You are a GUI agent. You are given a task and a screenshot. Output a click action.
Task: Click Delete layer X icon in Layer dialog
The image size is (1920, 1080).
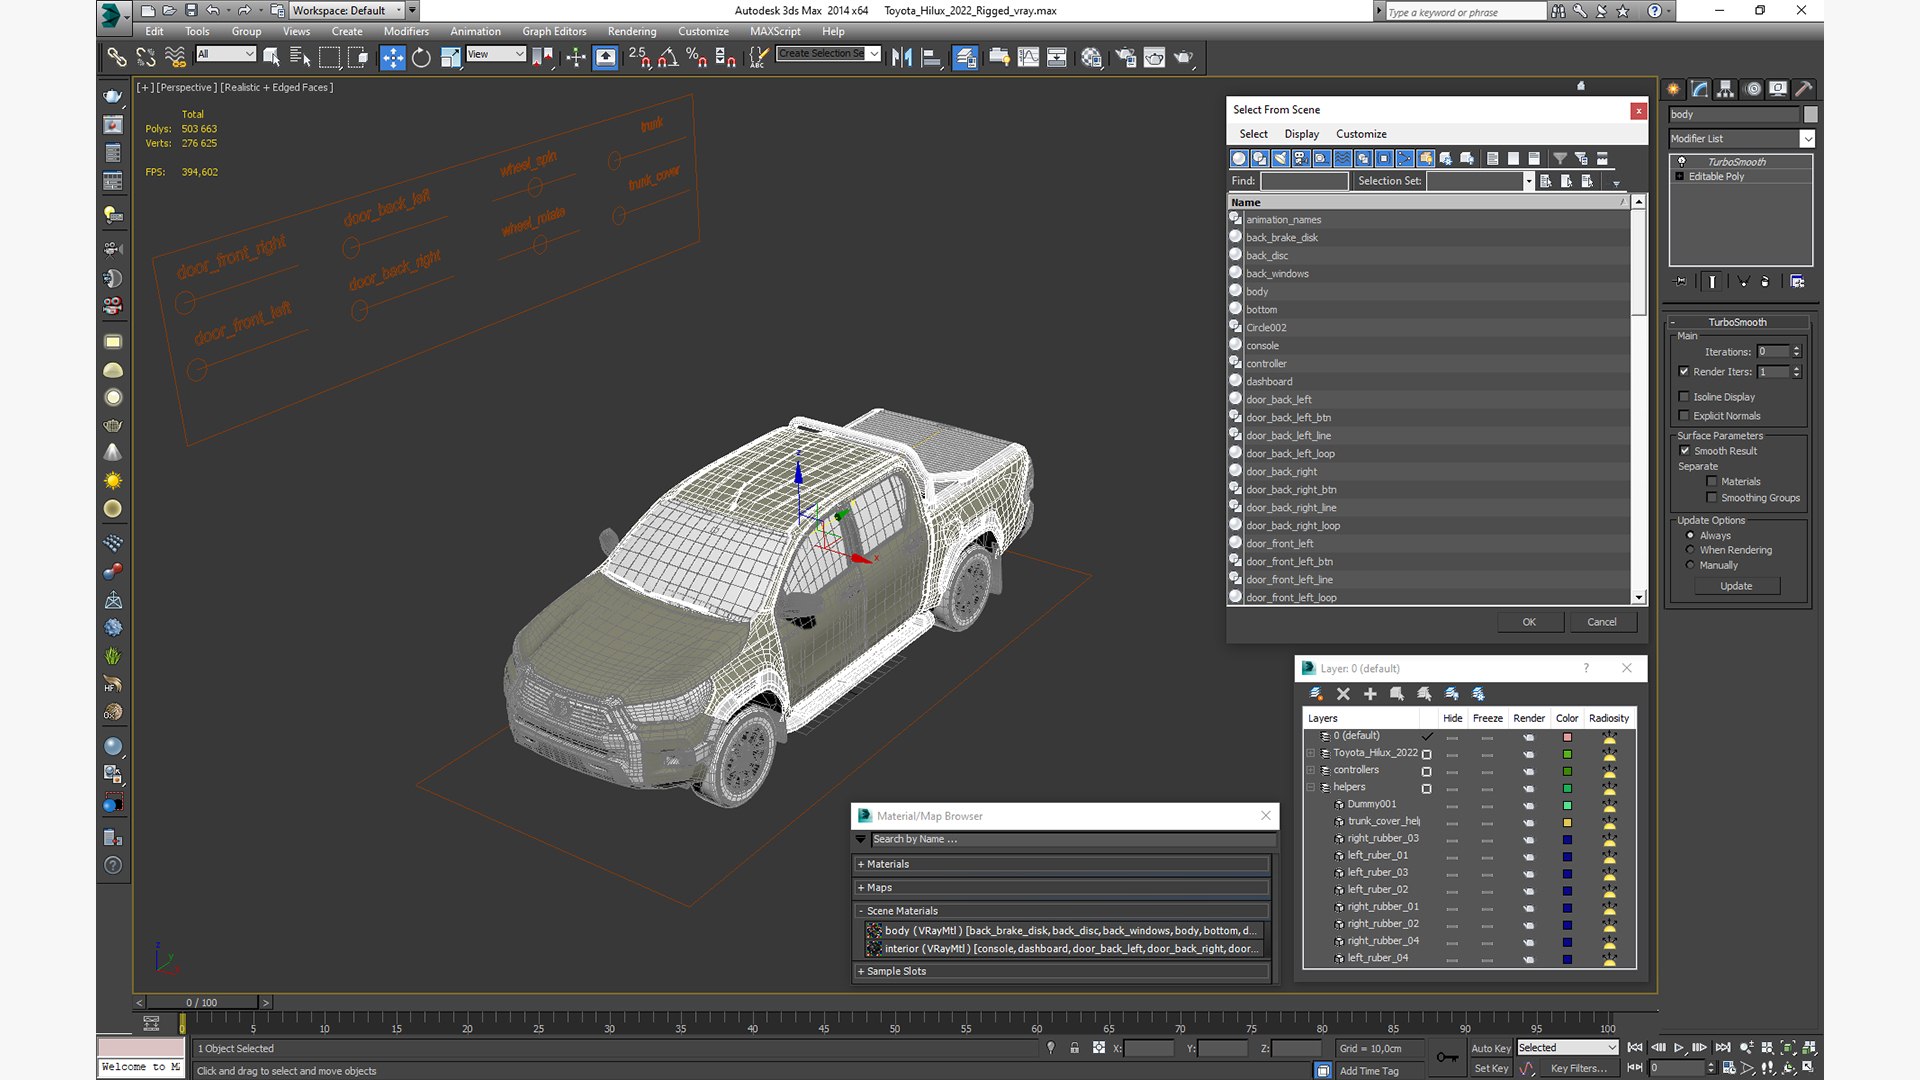pyautogui.click(x=1343, y=694)
